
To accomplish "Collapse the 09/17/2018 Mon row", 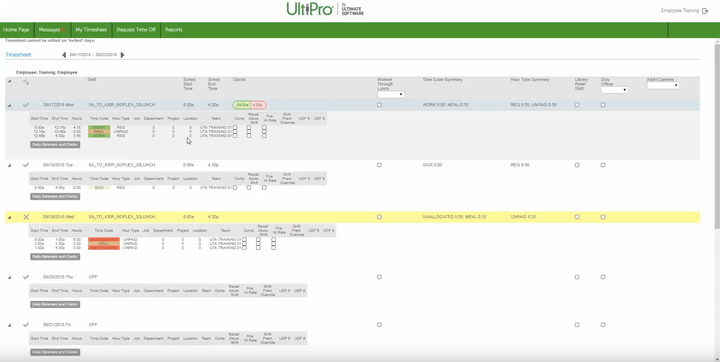I will pos(9,105).
